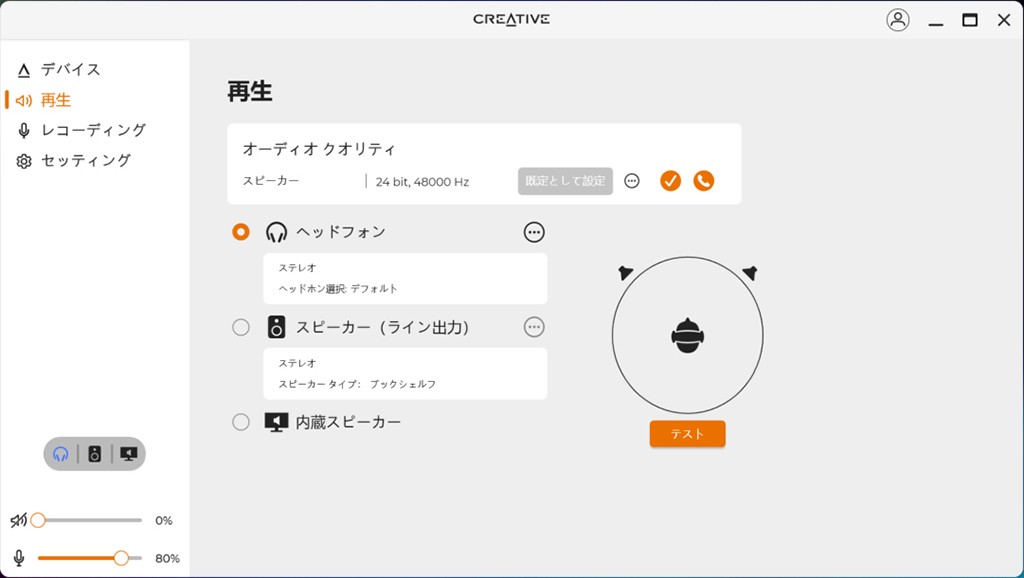
Task: Minimize the Creative app window
Action: click(x=936, y=24)
